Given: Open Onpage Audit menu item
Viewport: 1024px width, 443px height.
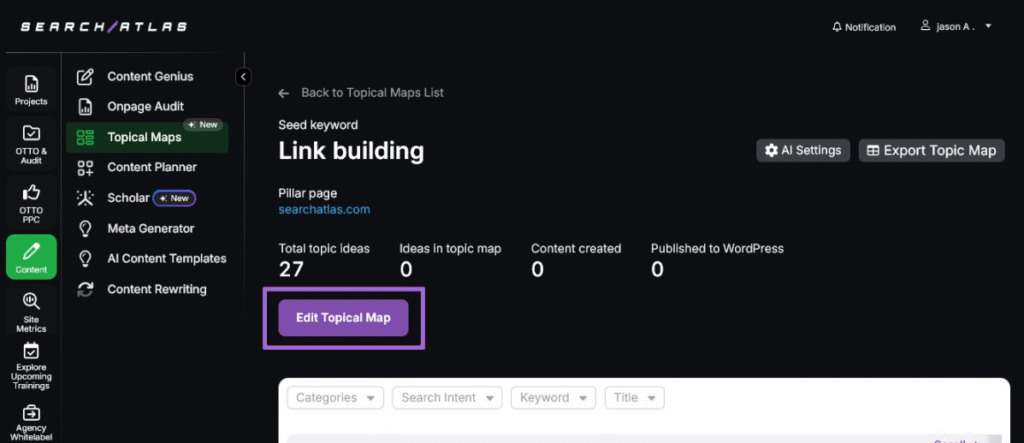Looking at the screenshot, I should tap(147, 107).
